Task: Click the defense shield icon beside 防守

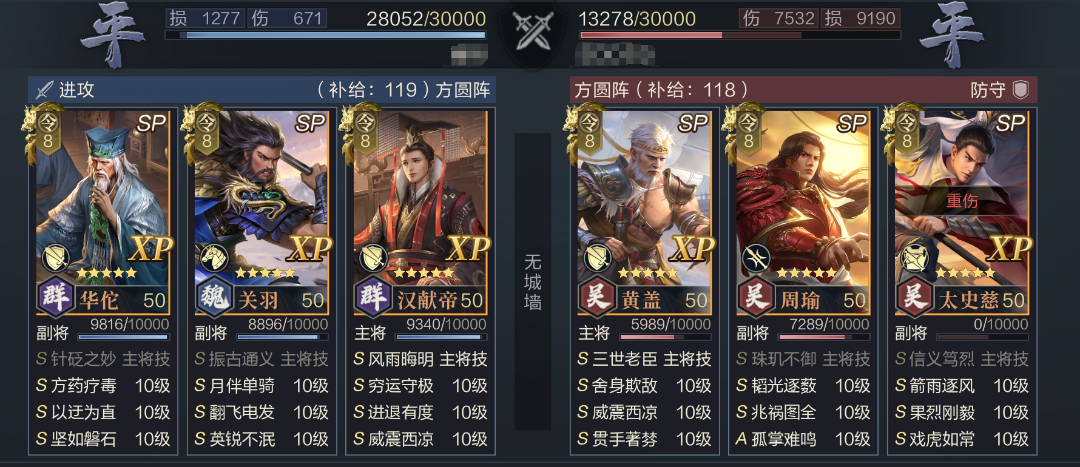Action: [x=1021, y=90]
